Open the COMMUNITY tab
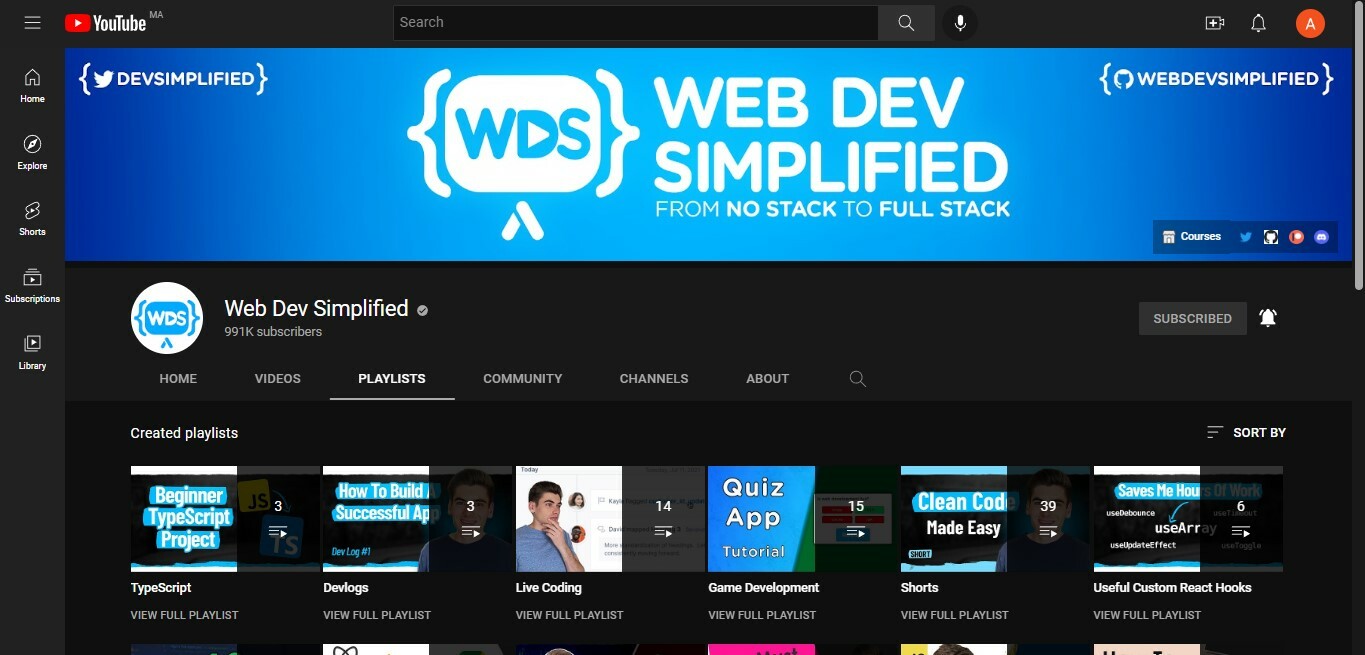This screenshot has height=655, width=1365. tap(522, 378)
